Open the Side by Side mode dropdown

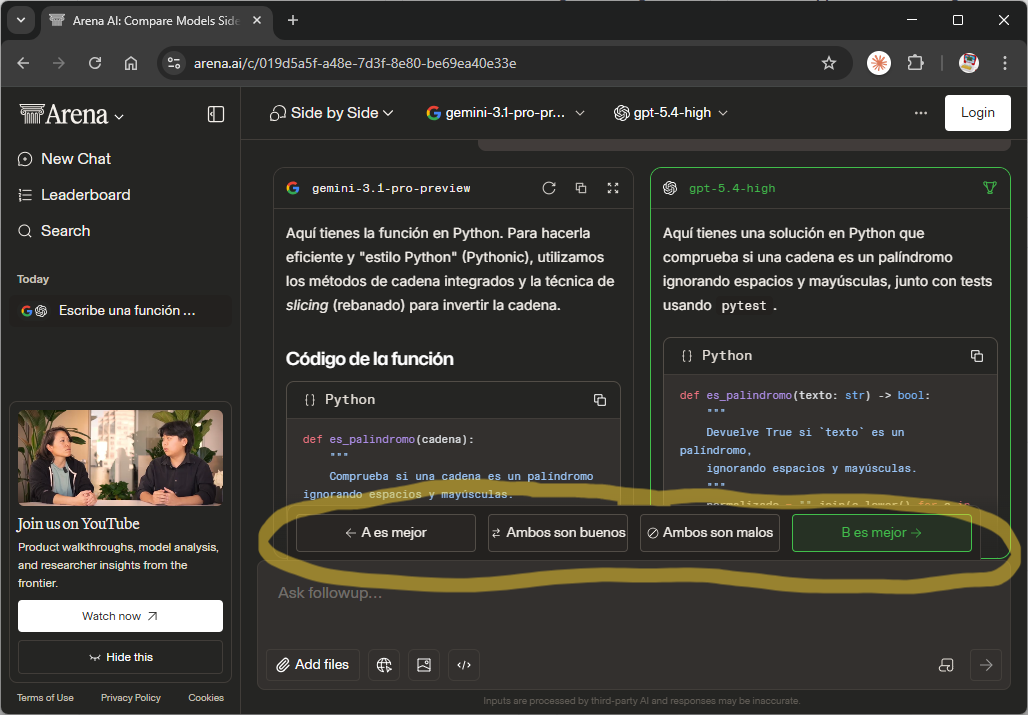[x=332, y=113]
